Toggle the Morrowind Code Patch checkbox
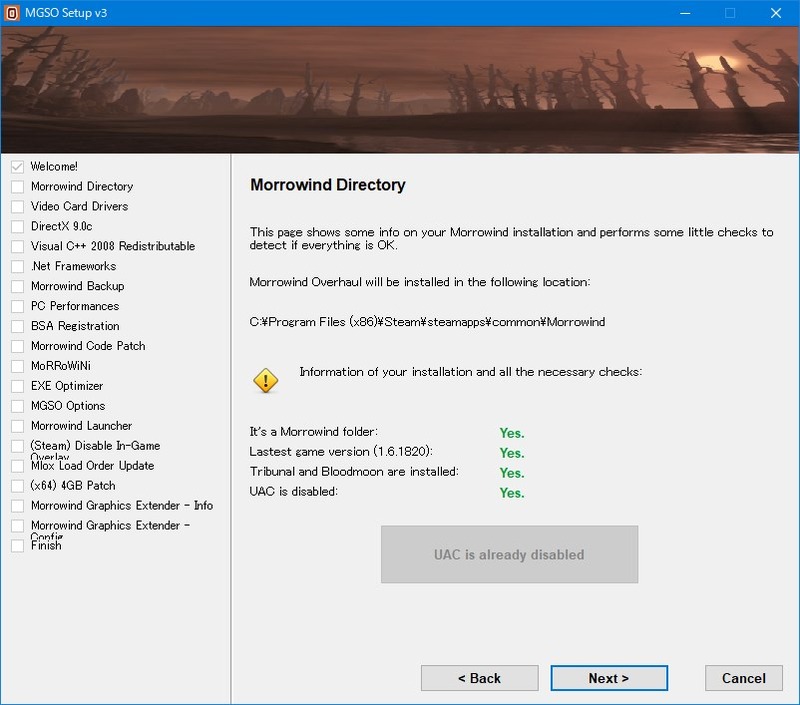The image size is (800, 705). pos(17,346)
